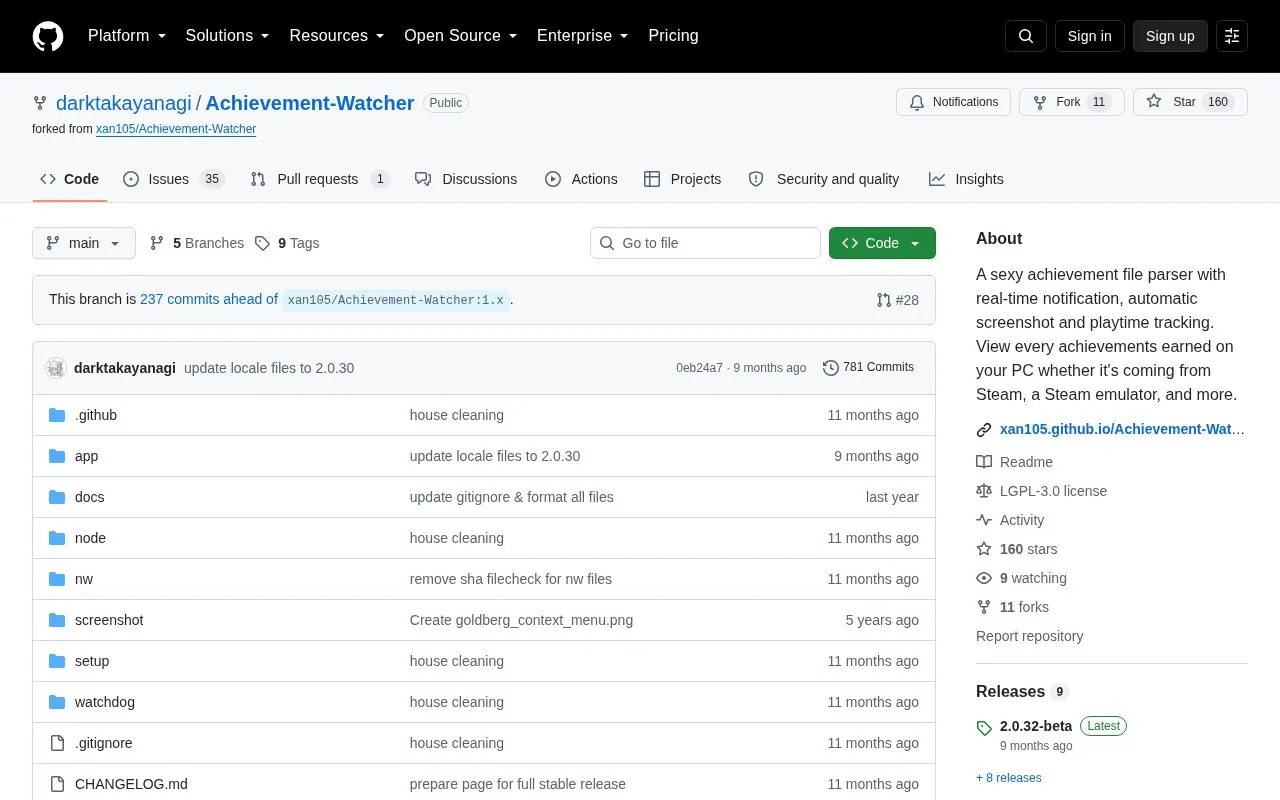Click the darktakayanagi avatar image
The height and width of the screenshot is (800, 1280).
pos(56,368)
